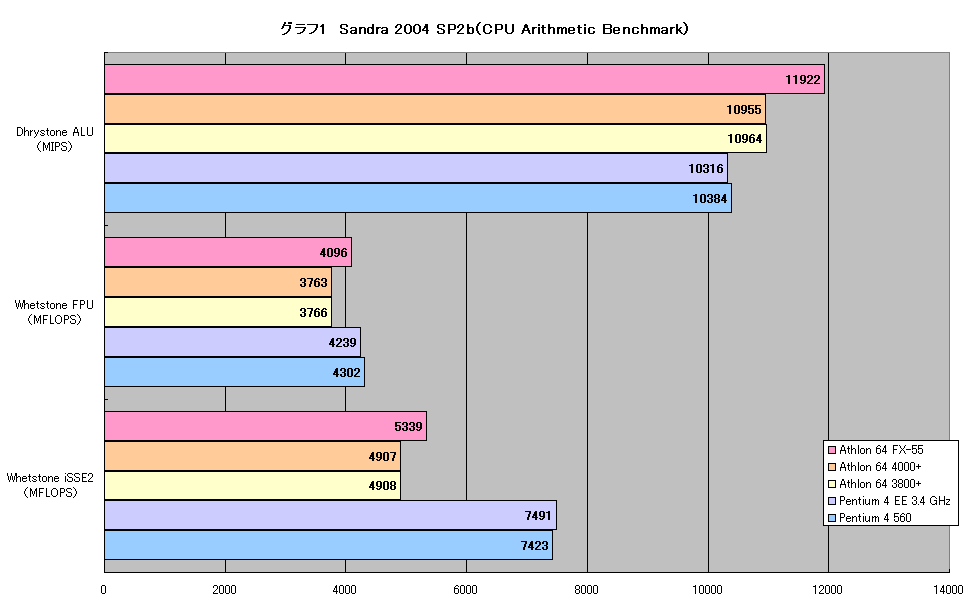
Task: Select legend text Athlon 64 4000+
Action: pos(880,466)
